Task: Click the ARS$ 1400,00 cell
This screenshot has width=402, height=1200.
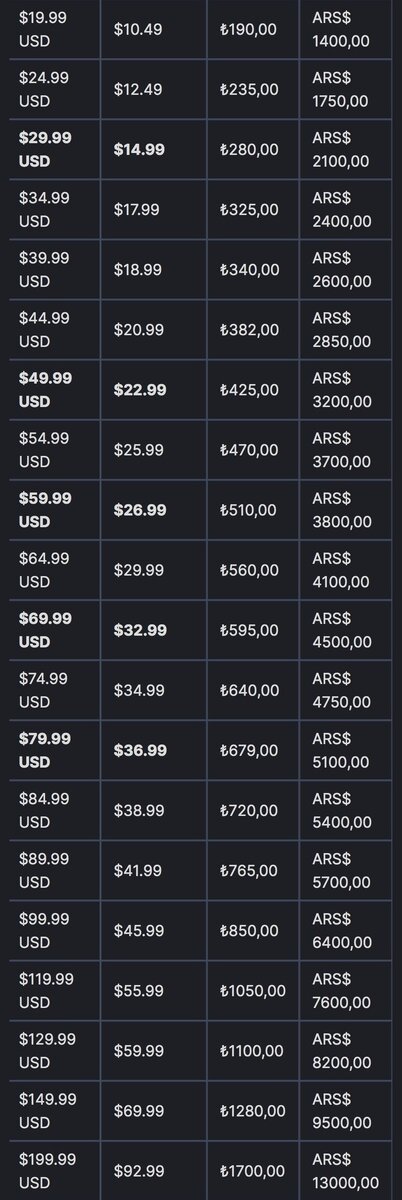Action: [350, 29]
